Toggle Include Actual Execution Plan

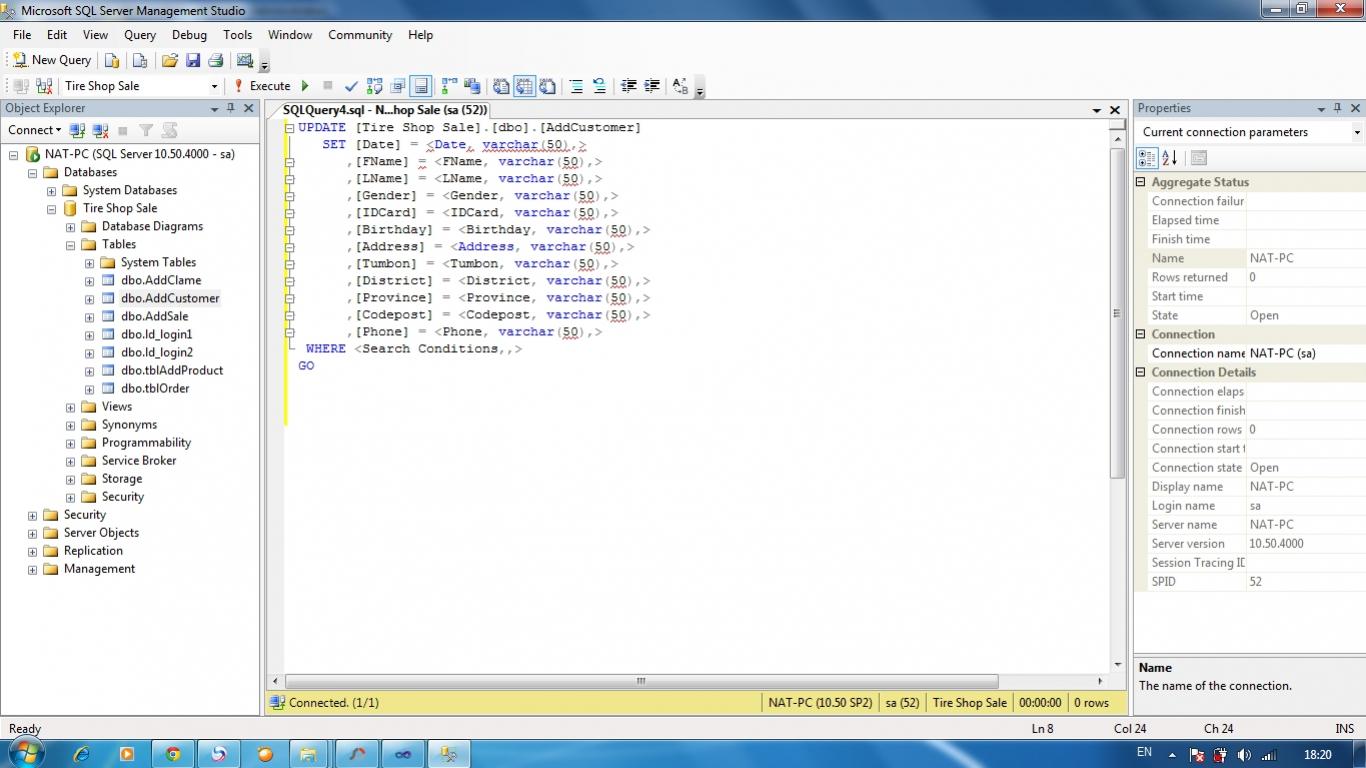(x=449, y=86)
